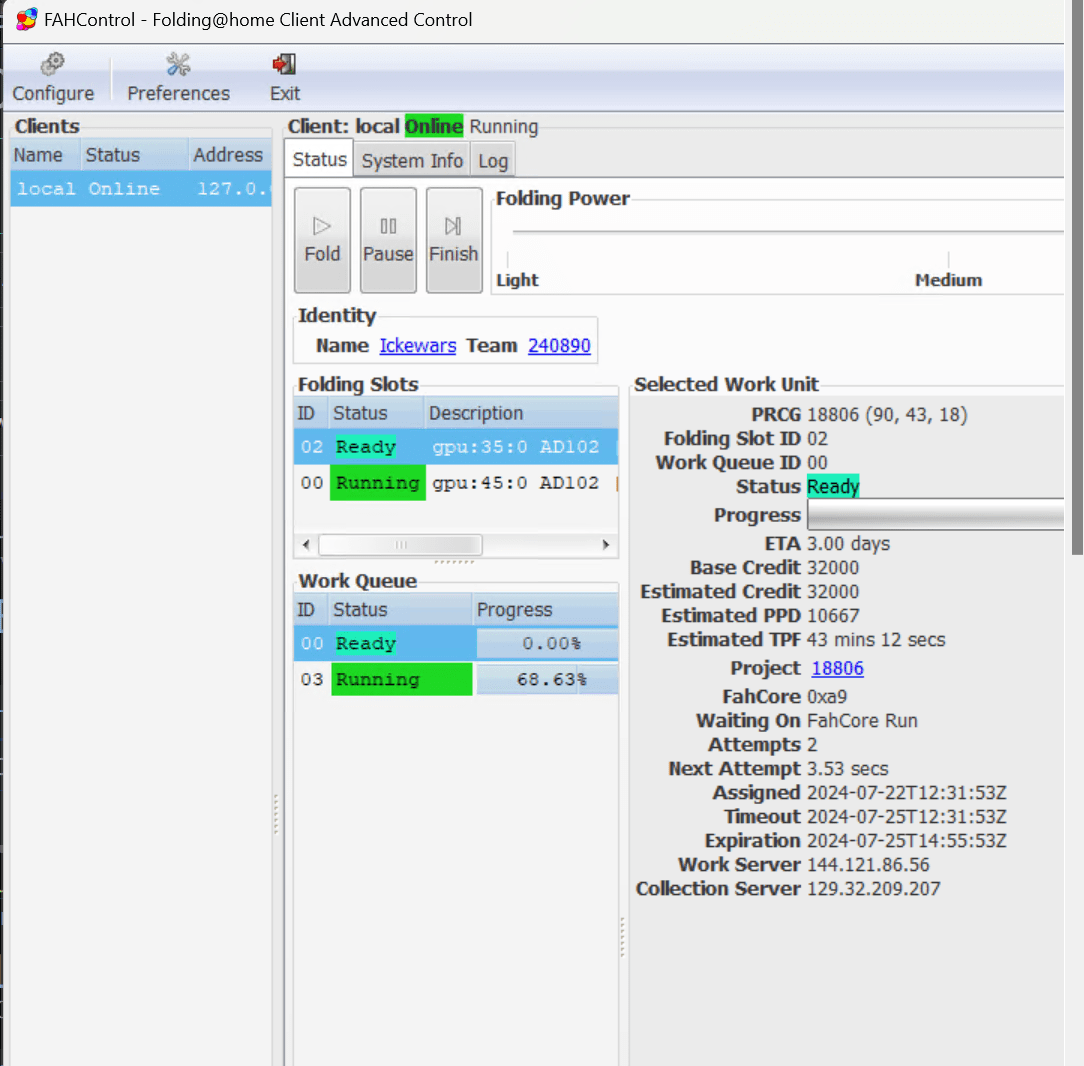This screenshot has width=1084, height=1066.
Task: Click the Ready status value in work unit
Action: pyautogui.click(x=833, y=486)
